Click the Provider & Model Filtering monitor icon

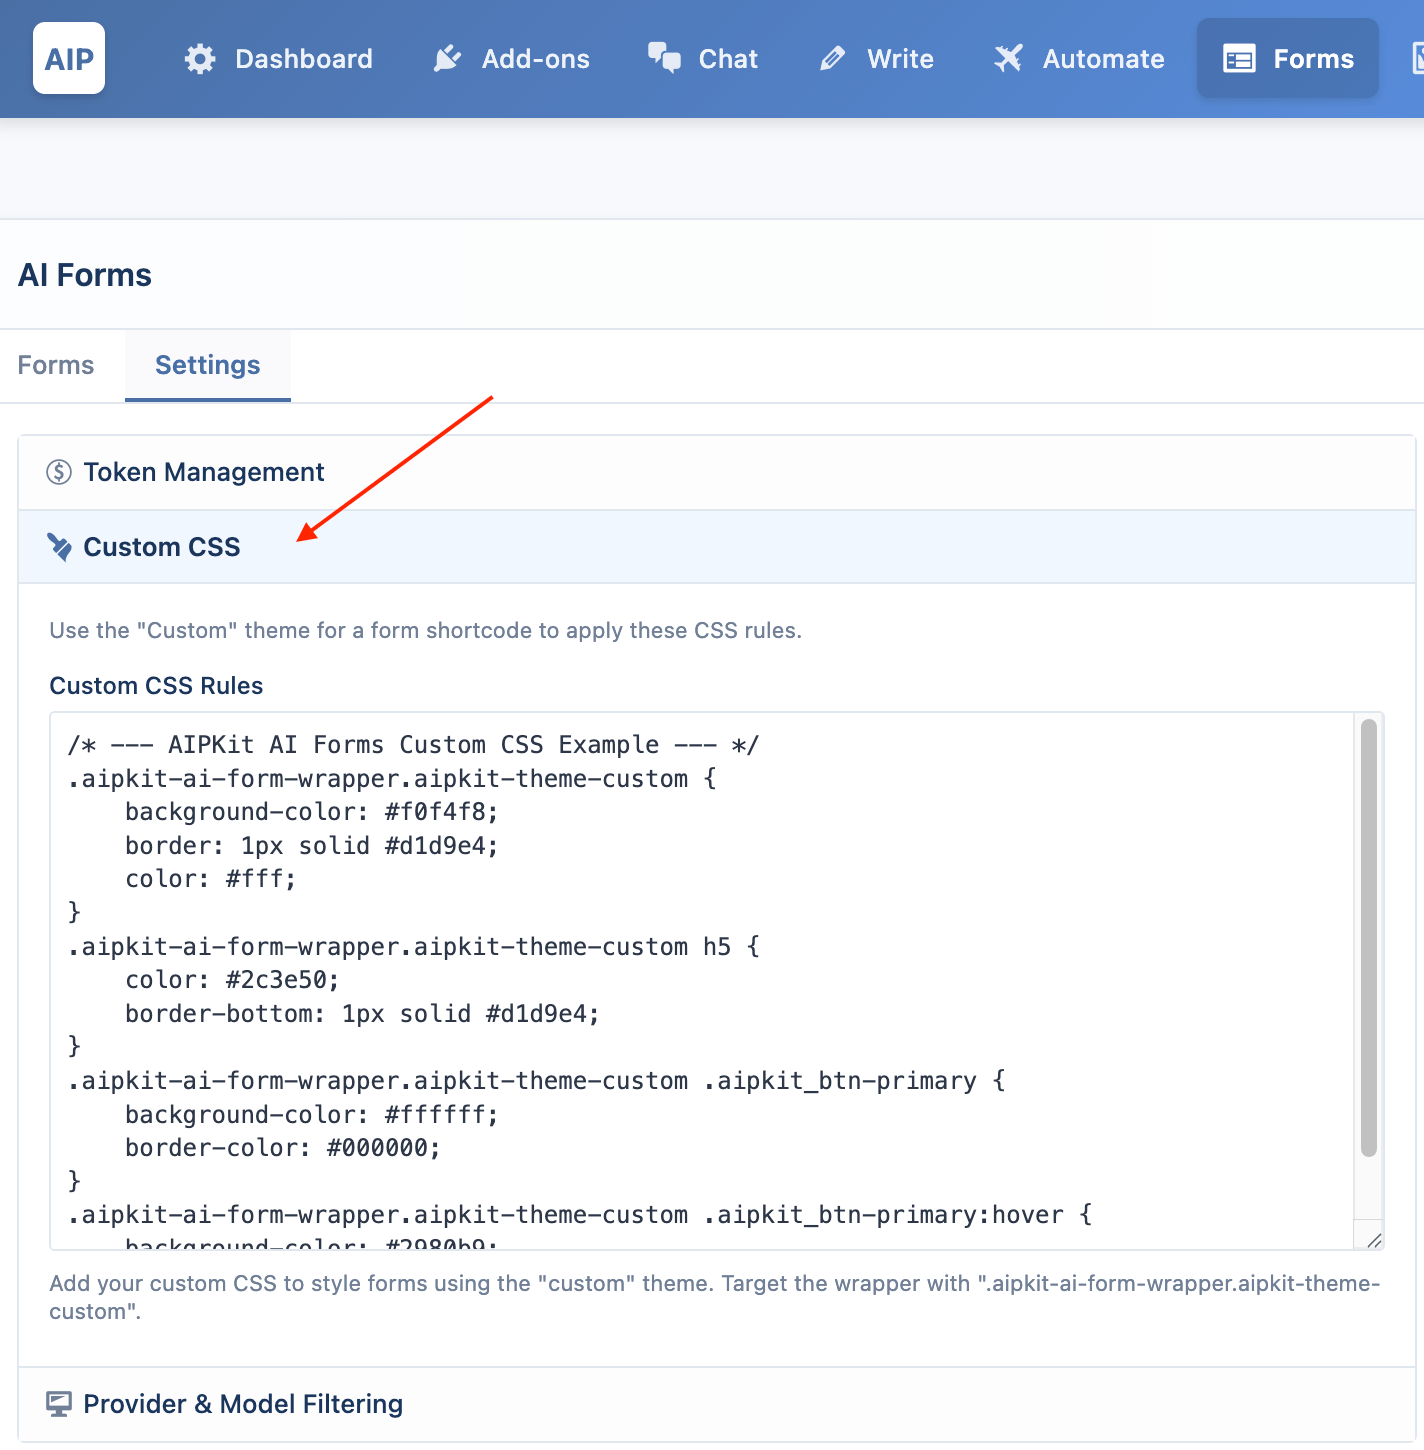click(59, 1404)
